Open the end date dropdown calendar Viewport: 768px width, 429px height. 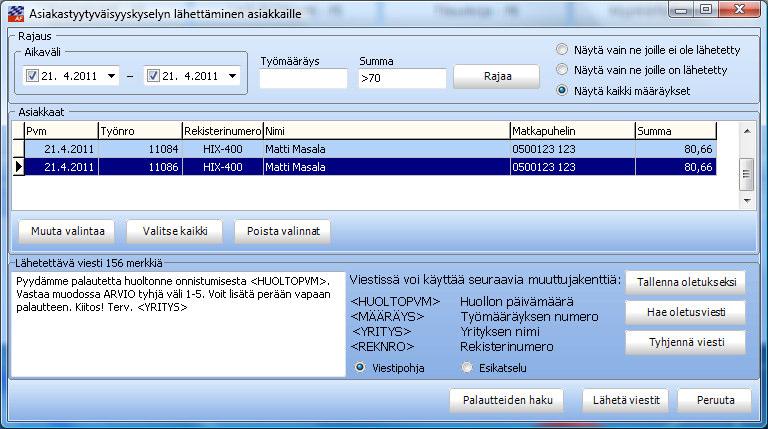click(x=233, y=76)
